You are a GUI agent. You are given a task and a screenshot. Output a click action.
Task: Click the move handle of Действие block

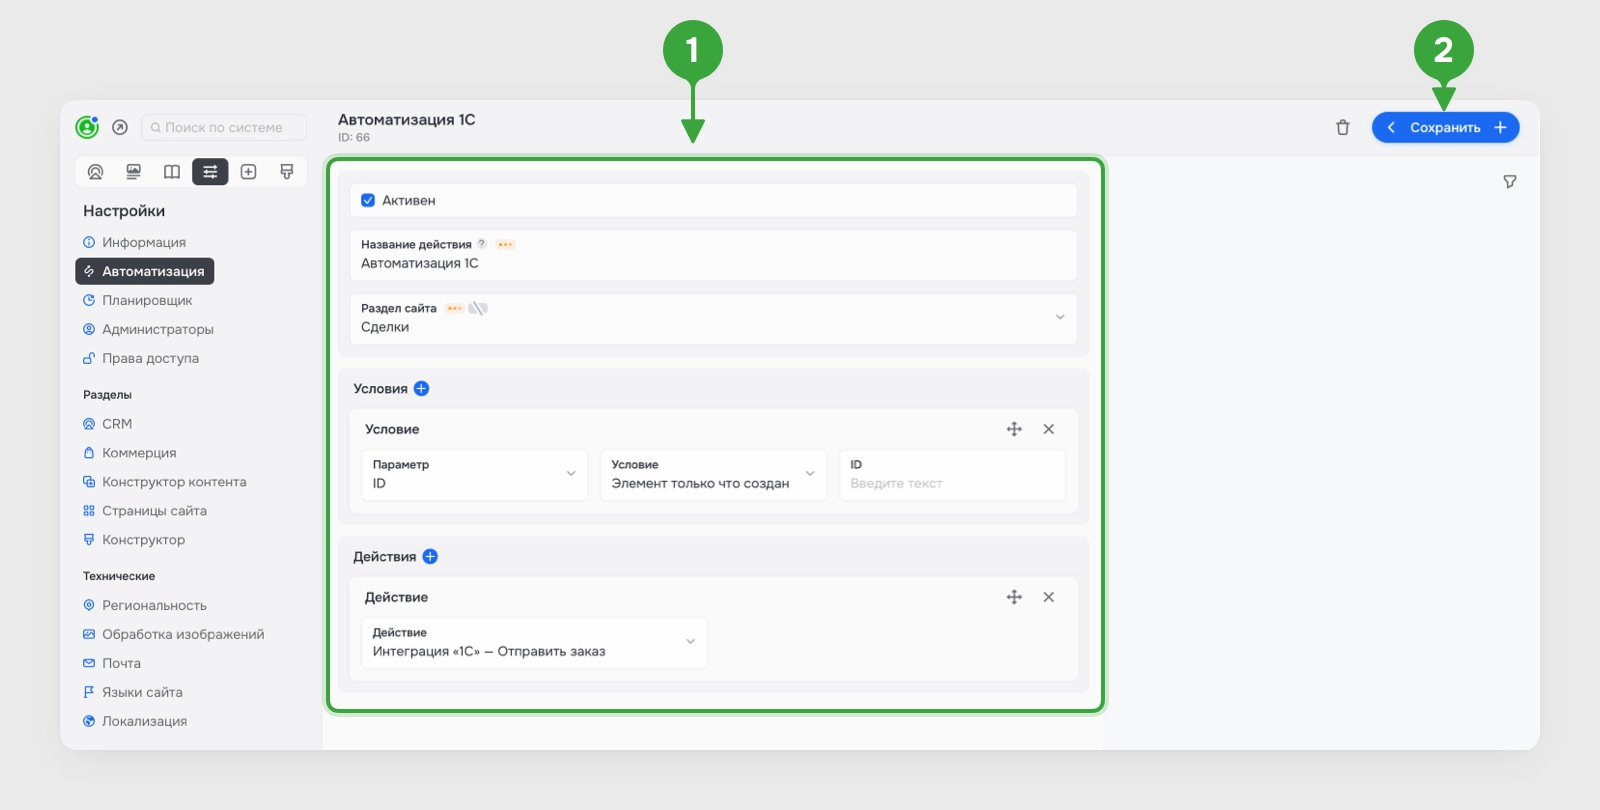pyautogui.click(x=1014, y=597)
